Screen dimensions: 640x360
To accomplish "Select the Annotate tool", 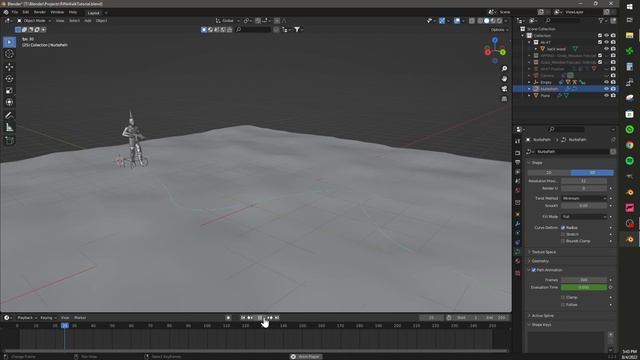I will pyautogui.click(x=9, y=116).
